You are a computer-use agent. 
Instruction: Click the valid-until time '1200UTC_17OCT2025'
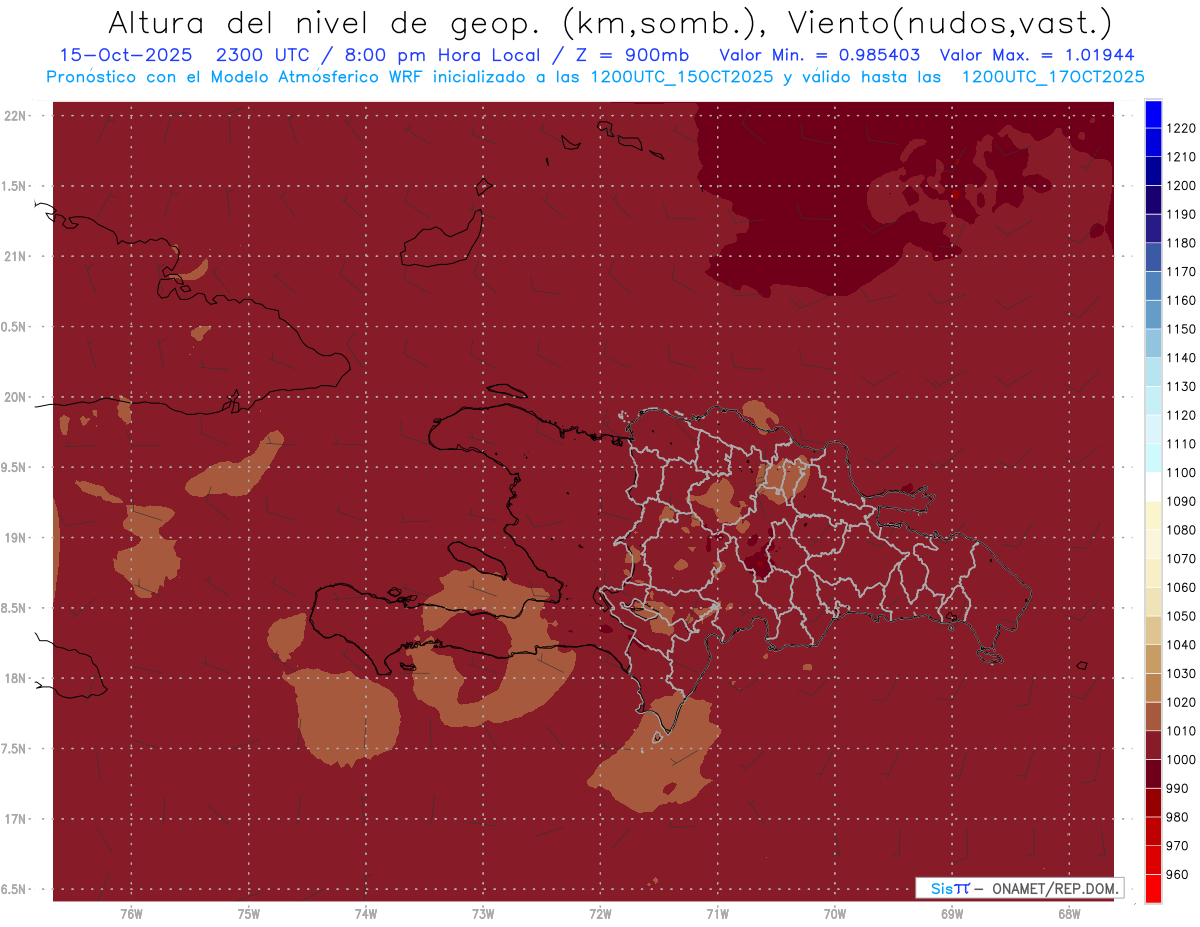click(1053, 77)
